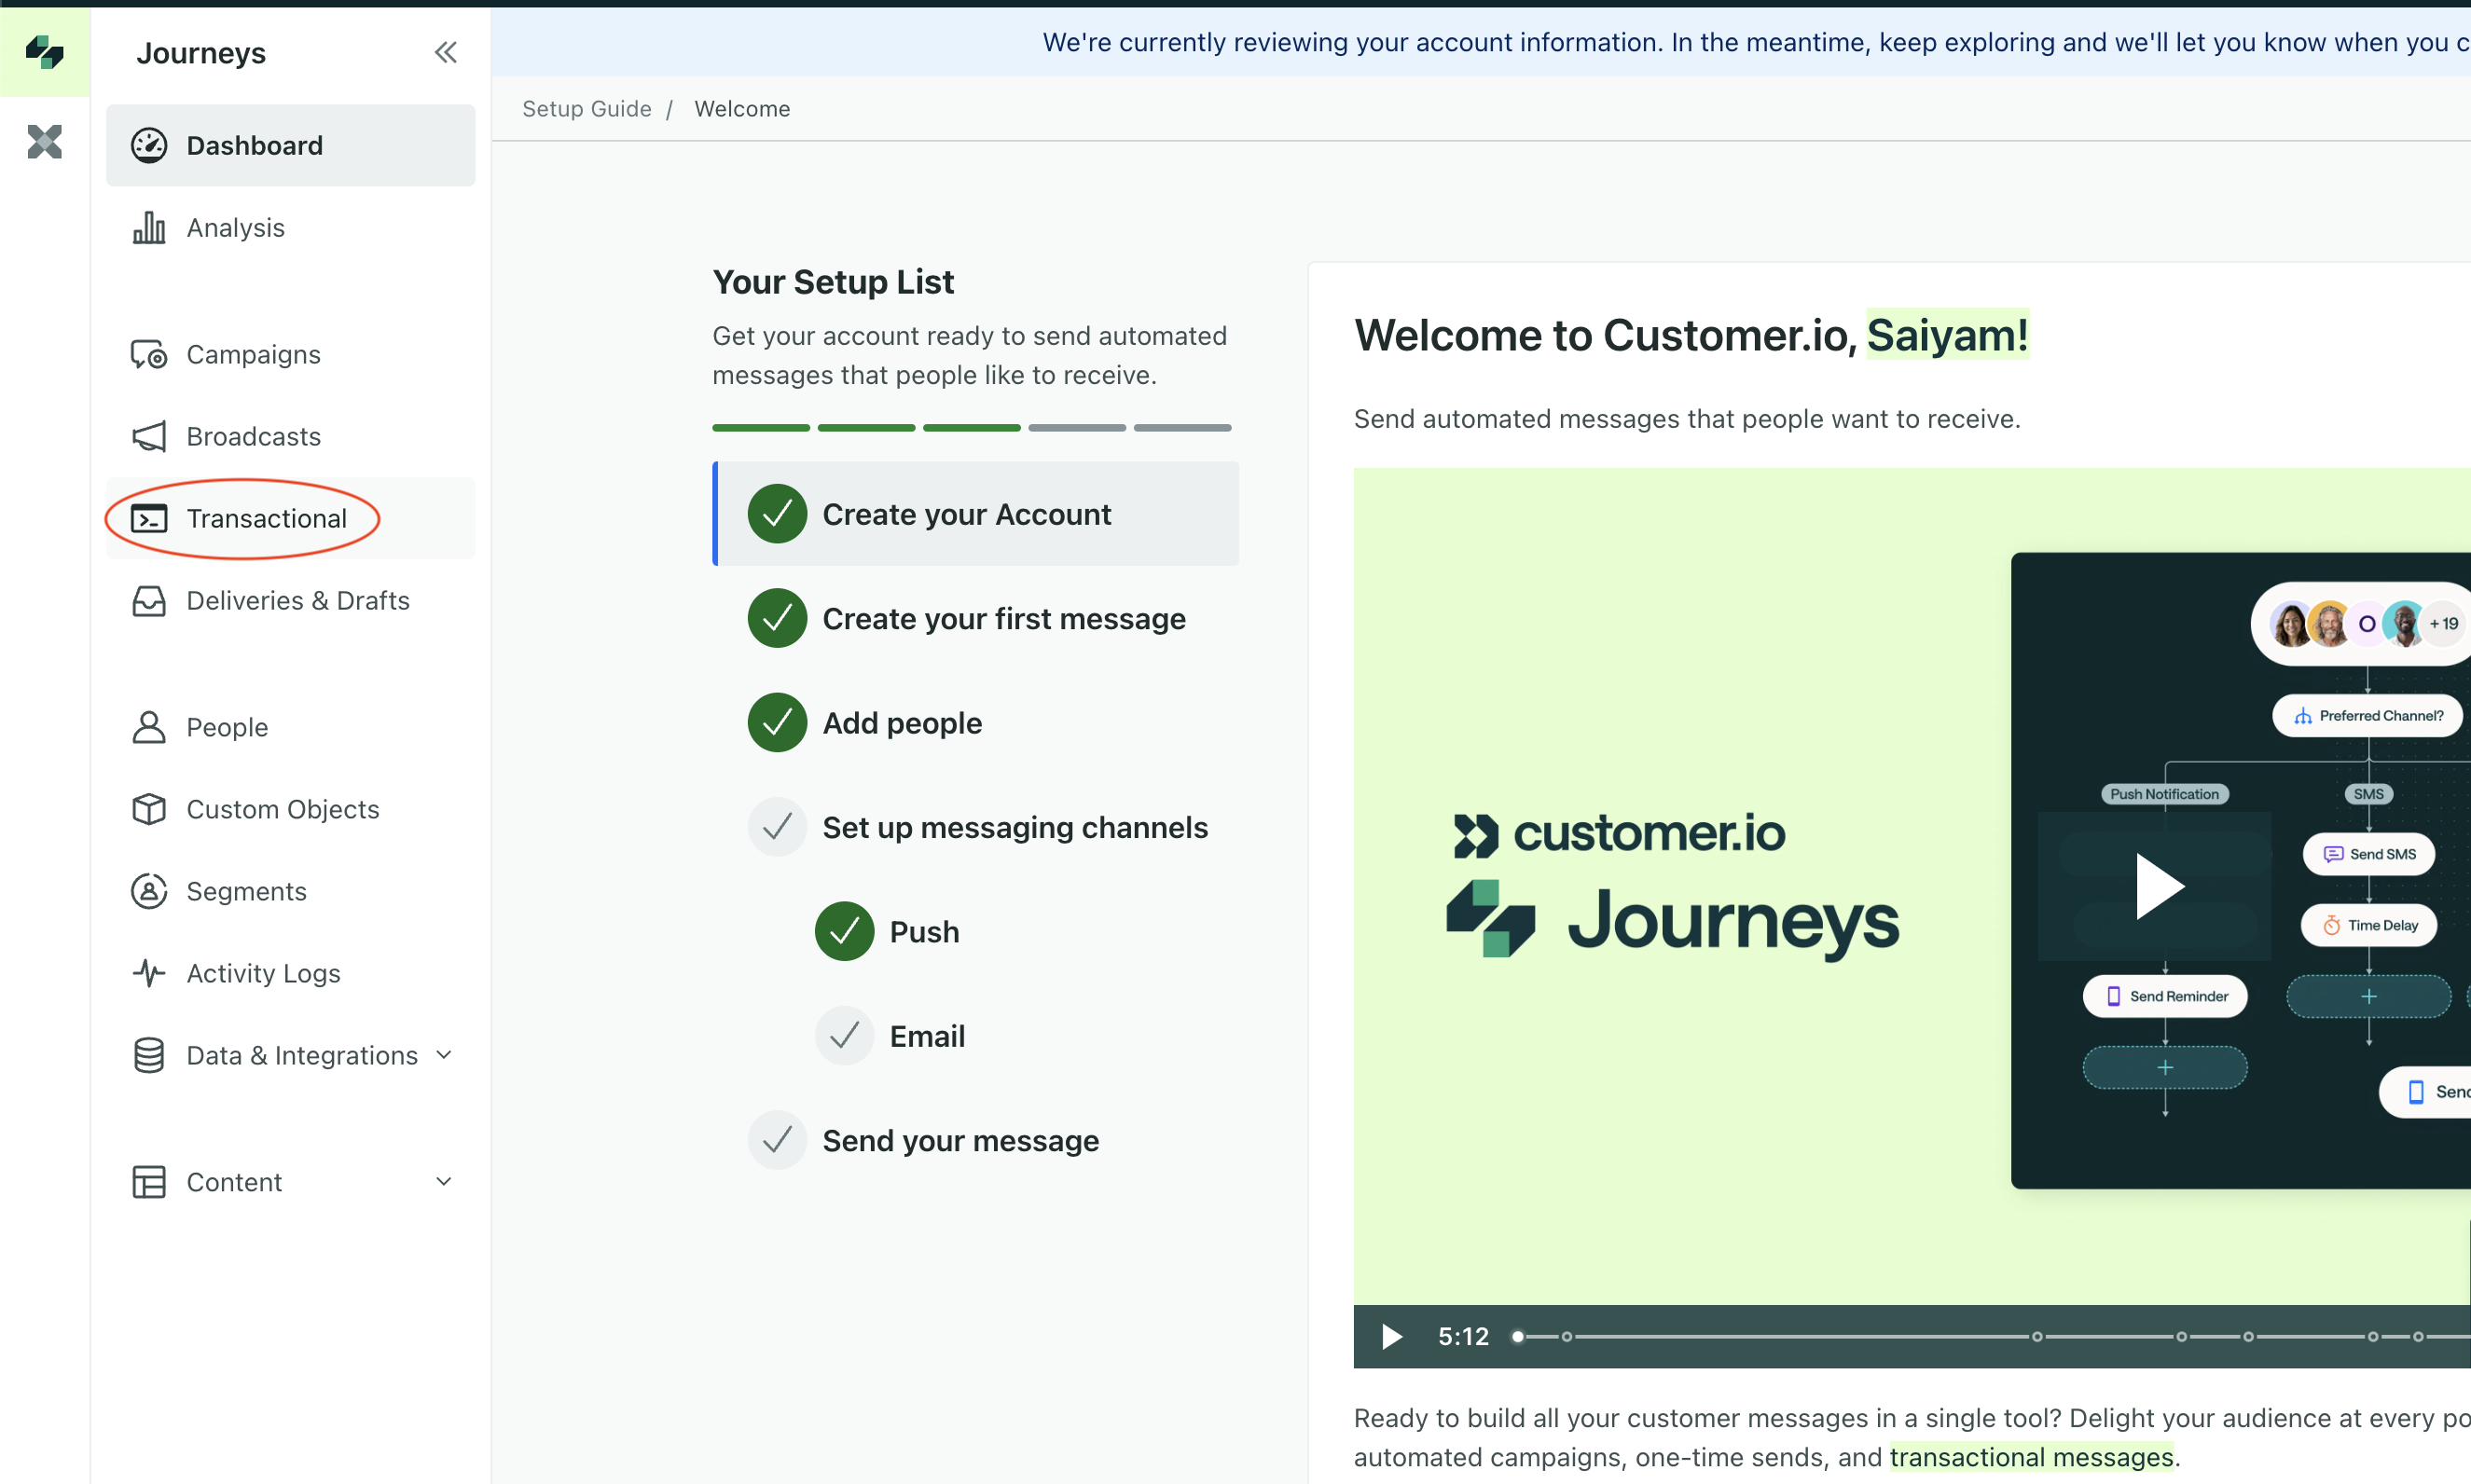2471x1484 pixels.
Task: Select Dashboard in sidebar
Action: 290,146
